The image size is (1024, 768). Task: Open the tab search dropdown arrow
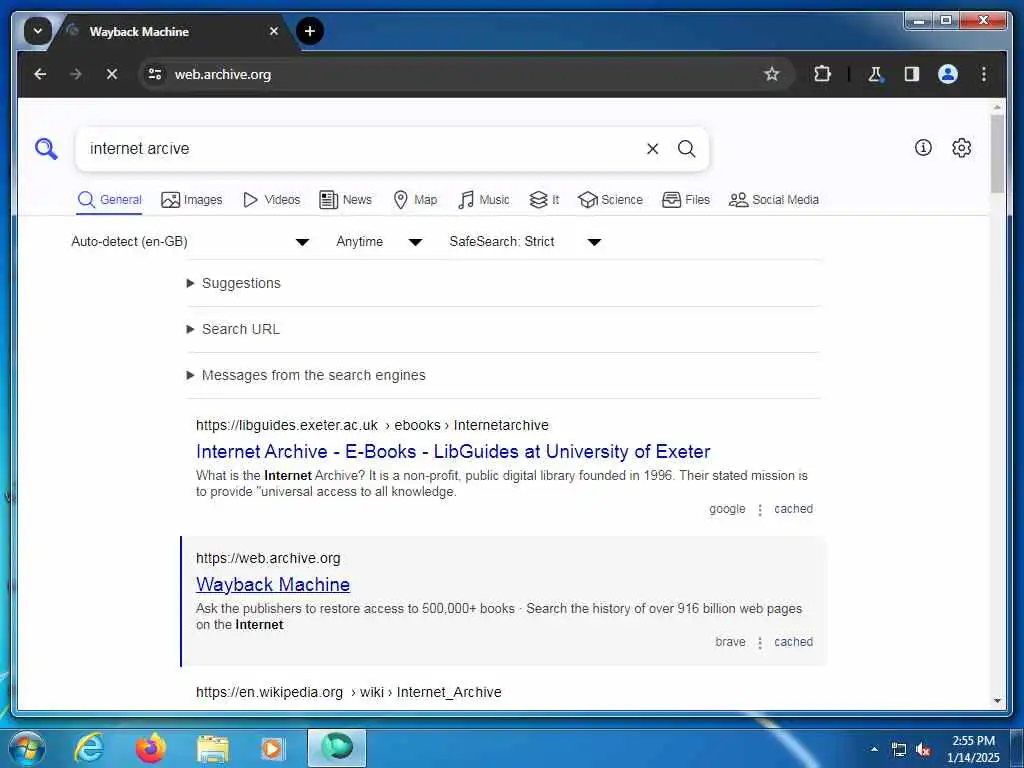coord(37,31)
